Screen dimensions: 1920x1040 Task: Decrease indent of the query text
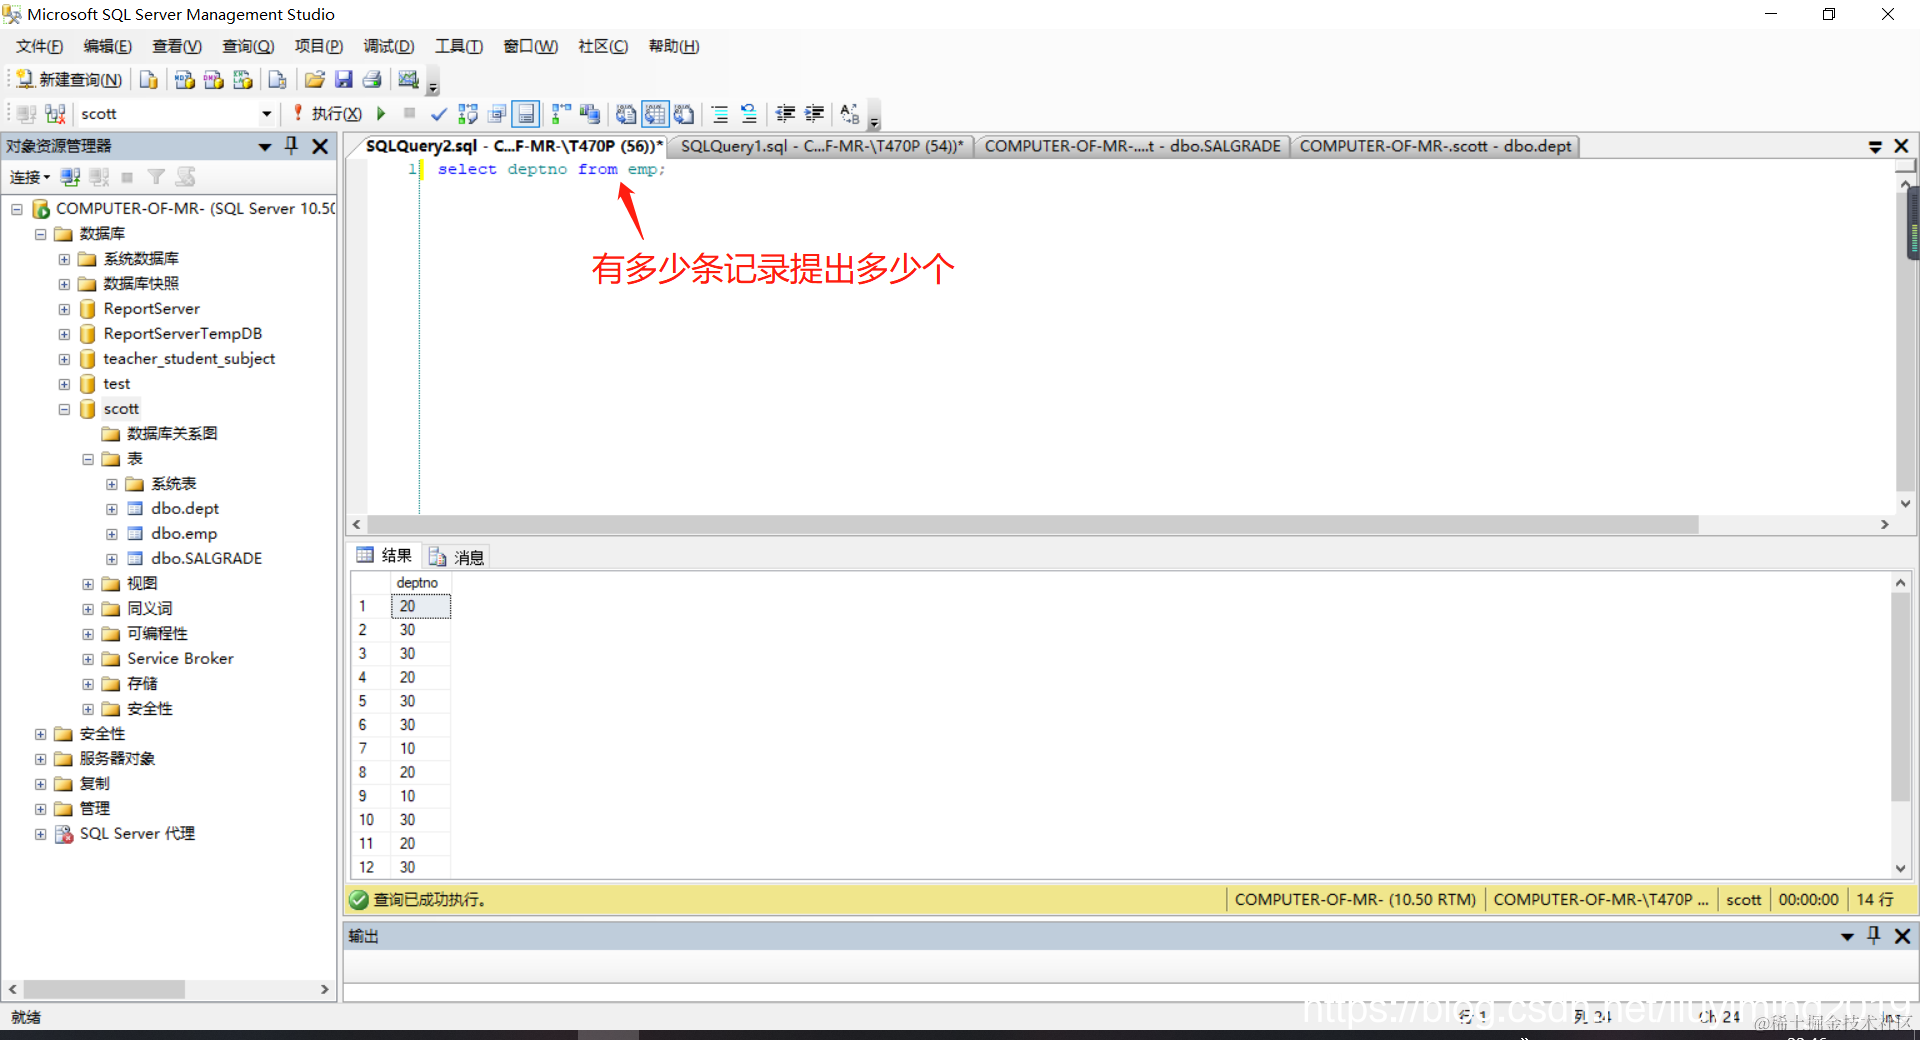(x=786, y=114)
